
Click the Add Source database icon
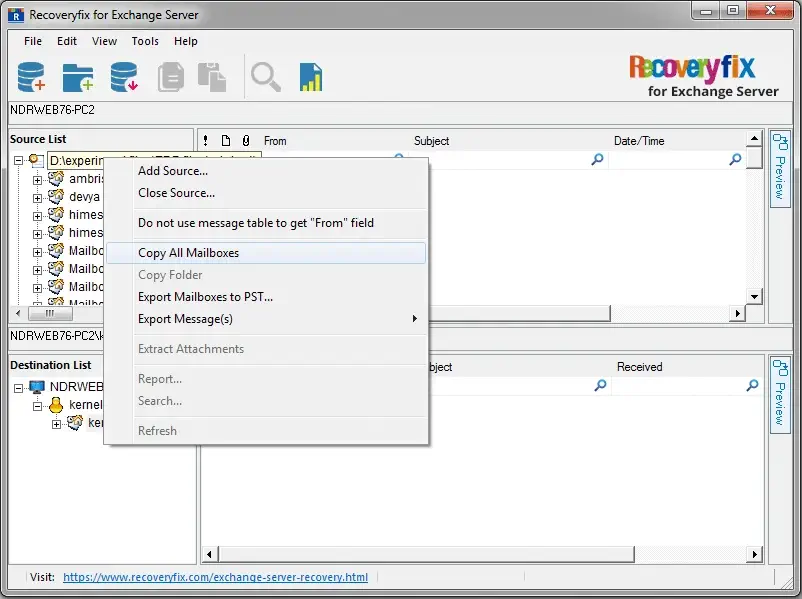point(31,77)
